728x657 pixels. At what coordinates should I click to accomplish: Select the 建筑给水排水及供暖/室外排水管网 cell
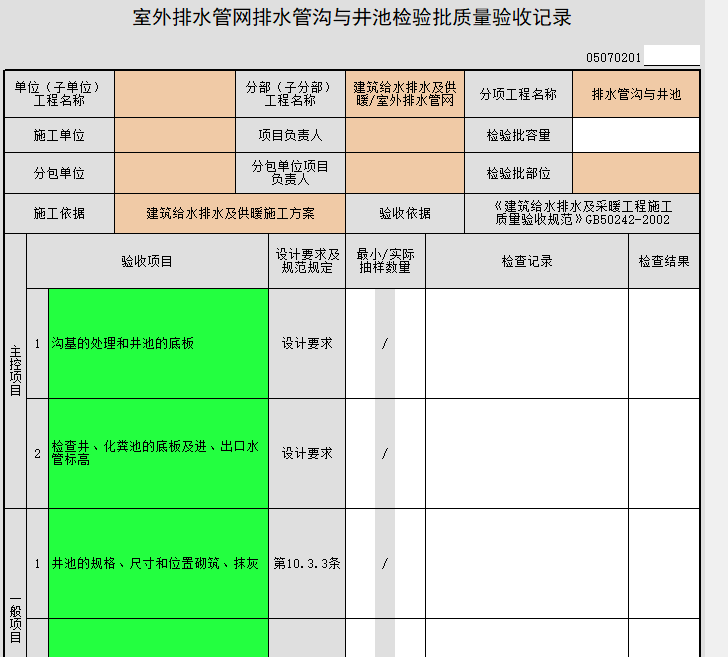coord(404,95)
